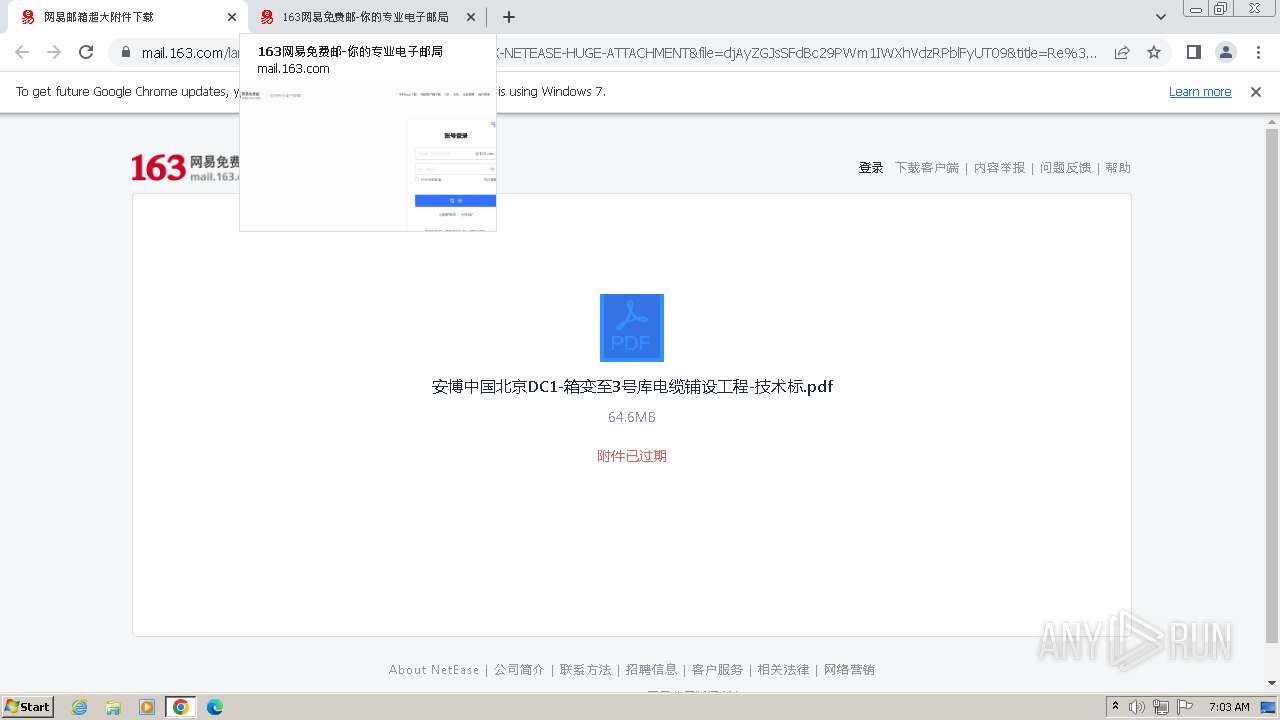Open Windows Media Player from taskbar
Screen dimensions: 1280x720
point(147,707)
